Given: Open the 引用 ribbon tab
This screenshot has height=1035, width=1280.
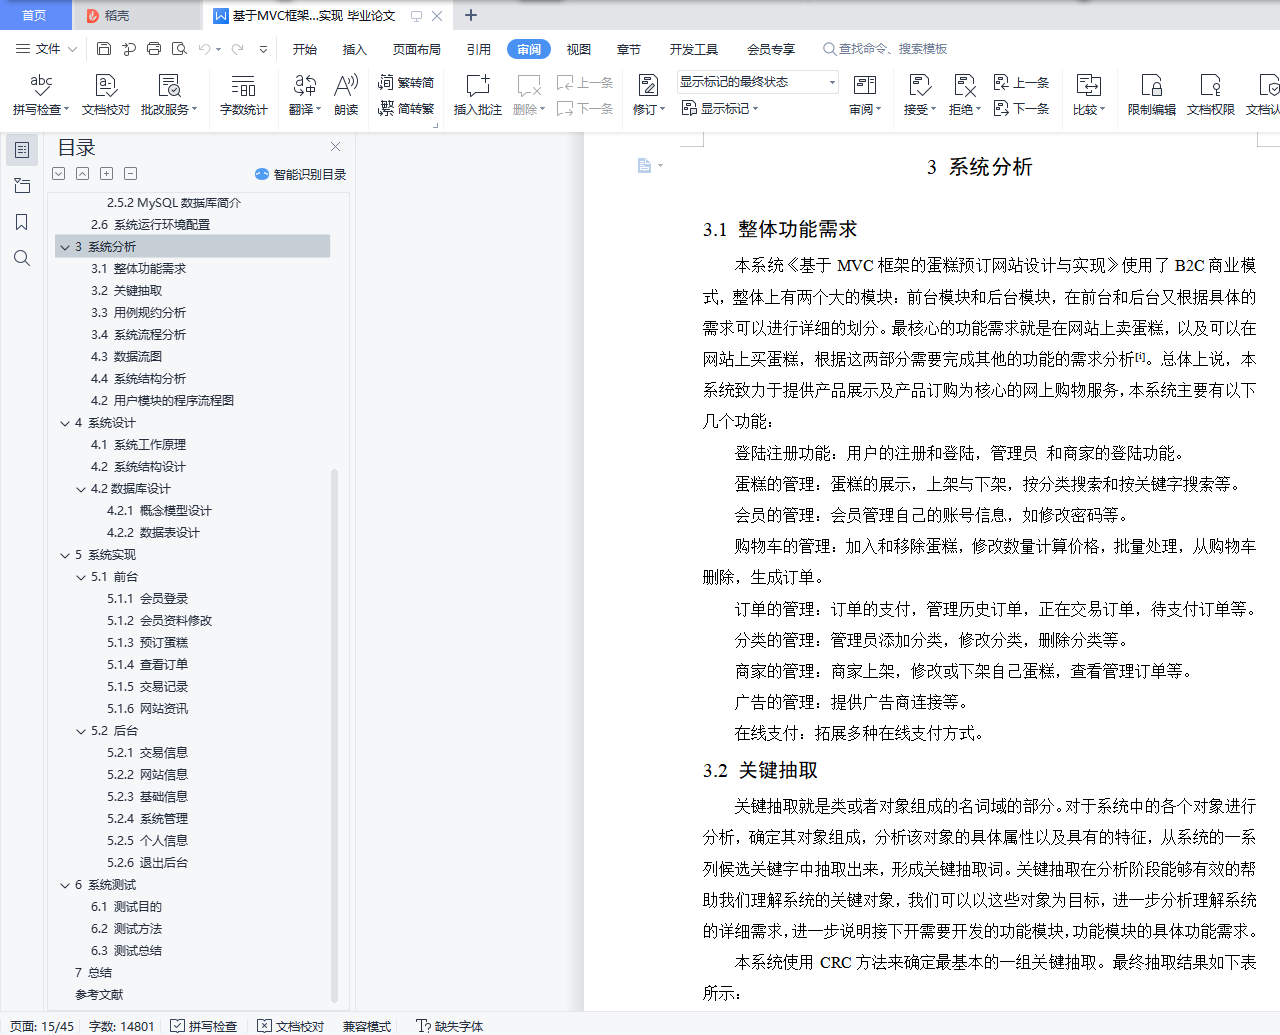Looking at the screenshot, I should 479,49.
